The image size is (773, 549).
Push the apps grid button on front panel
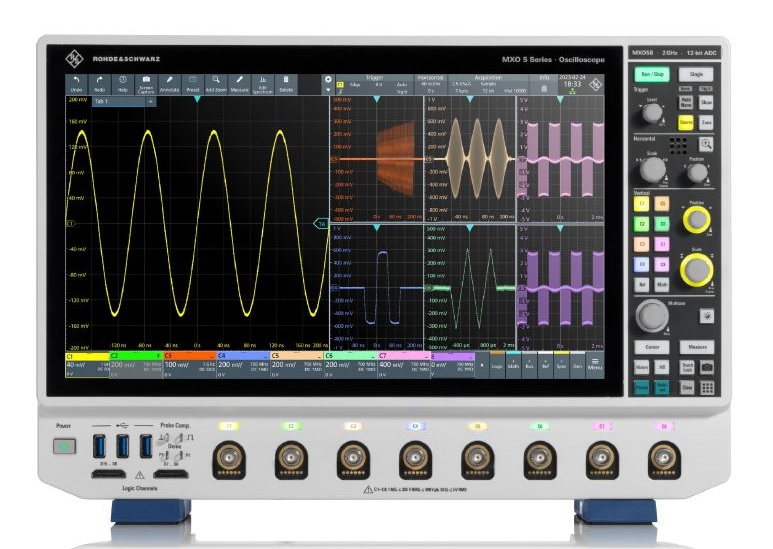click(x=707, y=388)
